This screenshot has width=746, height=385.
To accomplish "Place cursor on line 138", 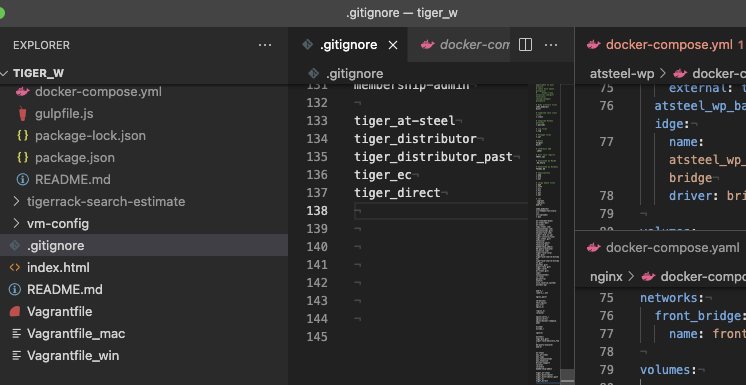I will tap(441, 211).
